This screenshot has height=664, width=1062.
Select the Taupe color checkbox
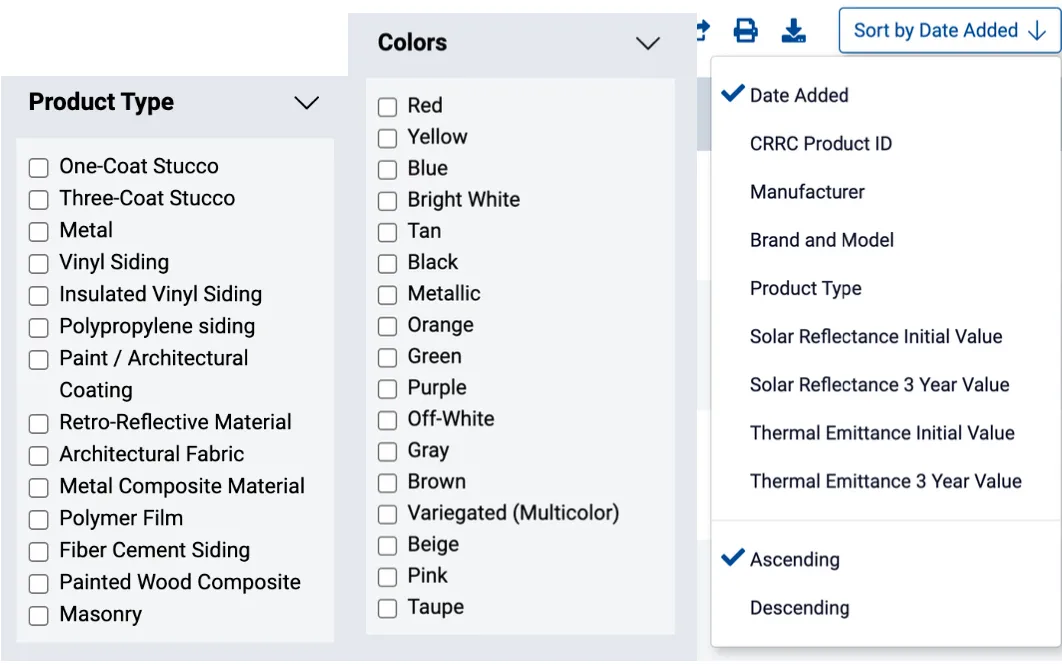[x=387, y=607]
